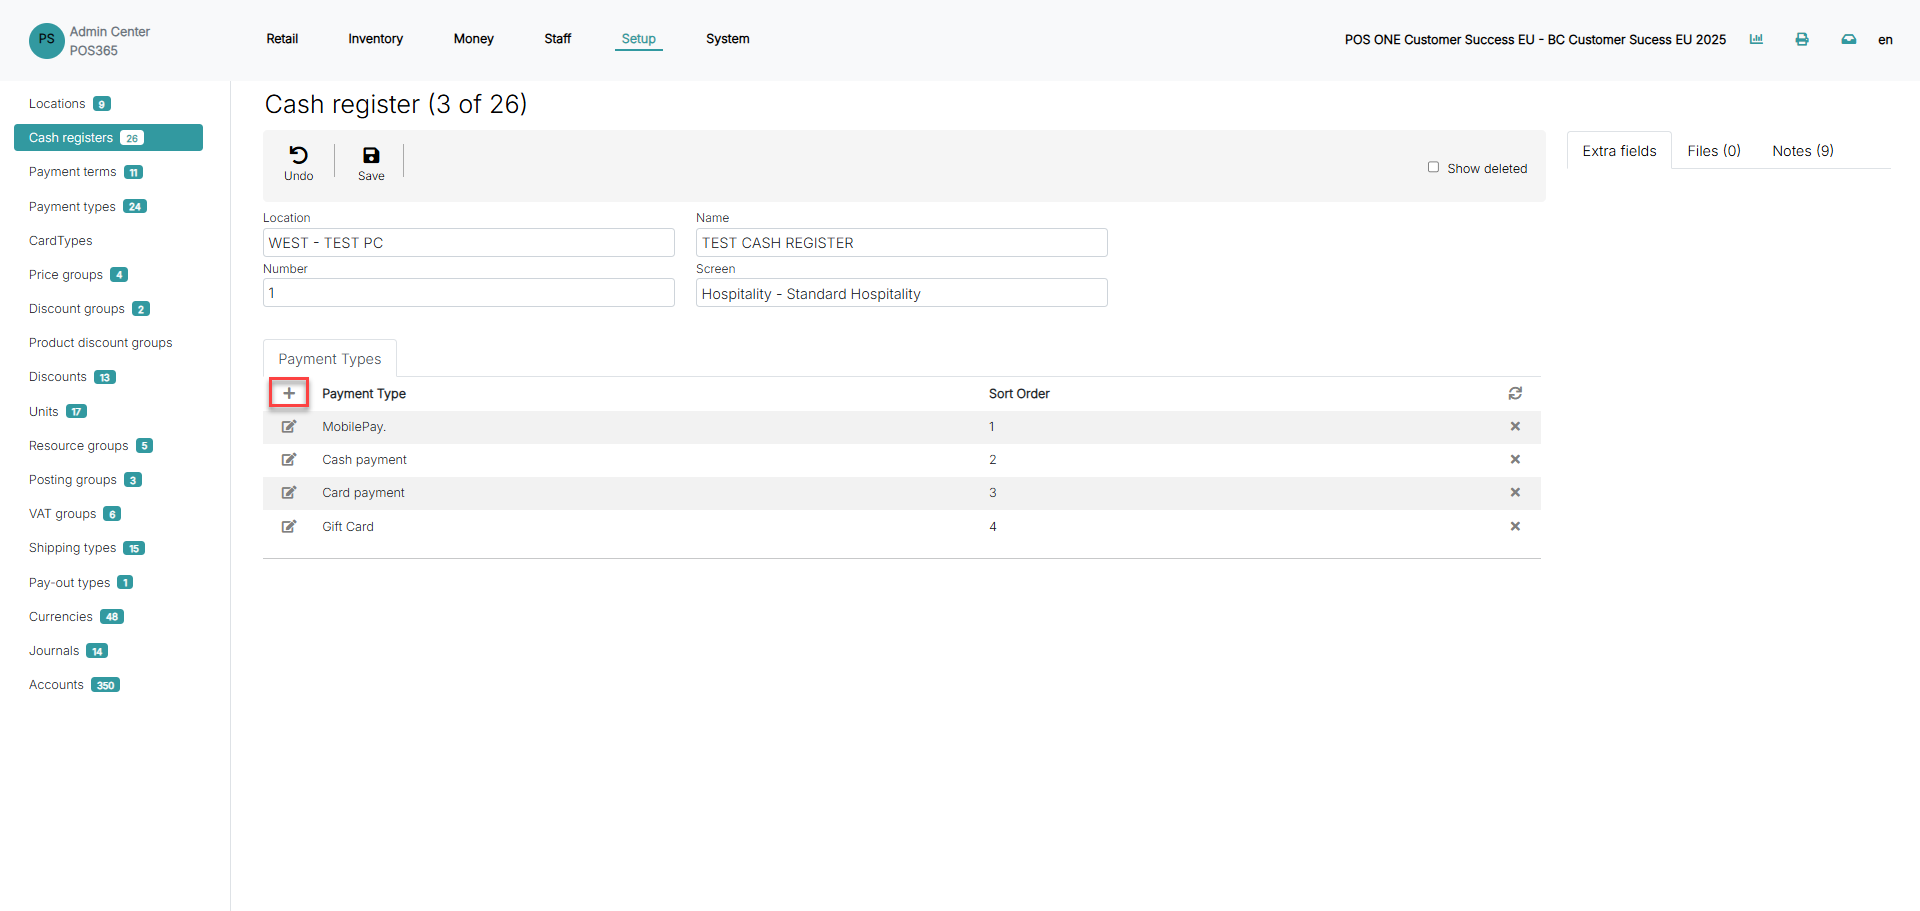The image size is (1920, 911).
Task: Open Product discount groups in sidebar
Action: [100, 343]
